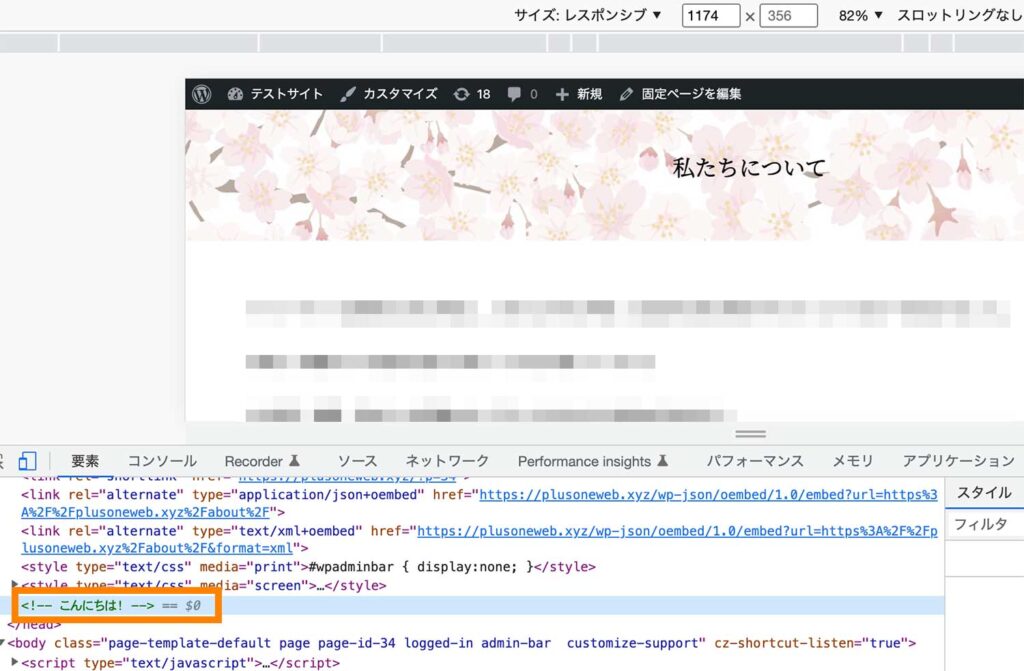The image size is (1024, 671).
Task: Click the width input showing 1174
Action: [710, 16]
